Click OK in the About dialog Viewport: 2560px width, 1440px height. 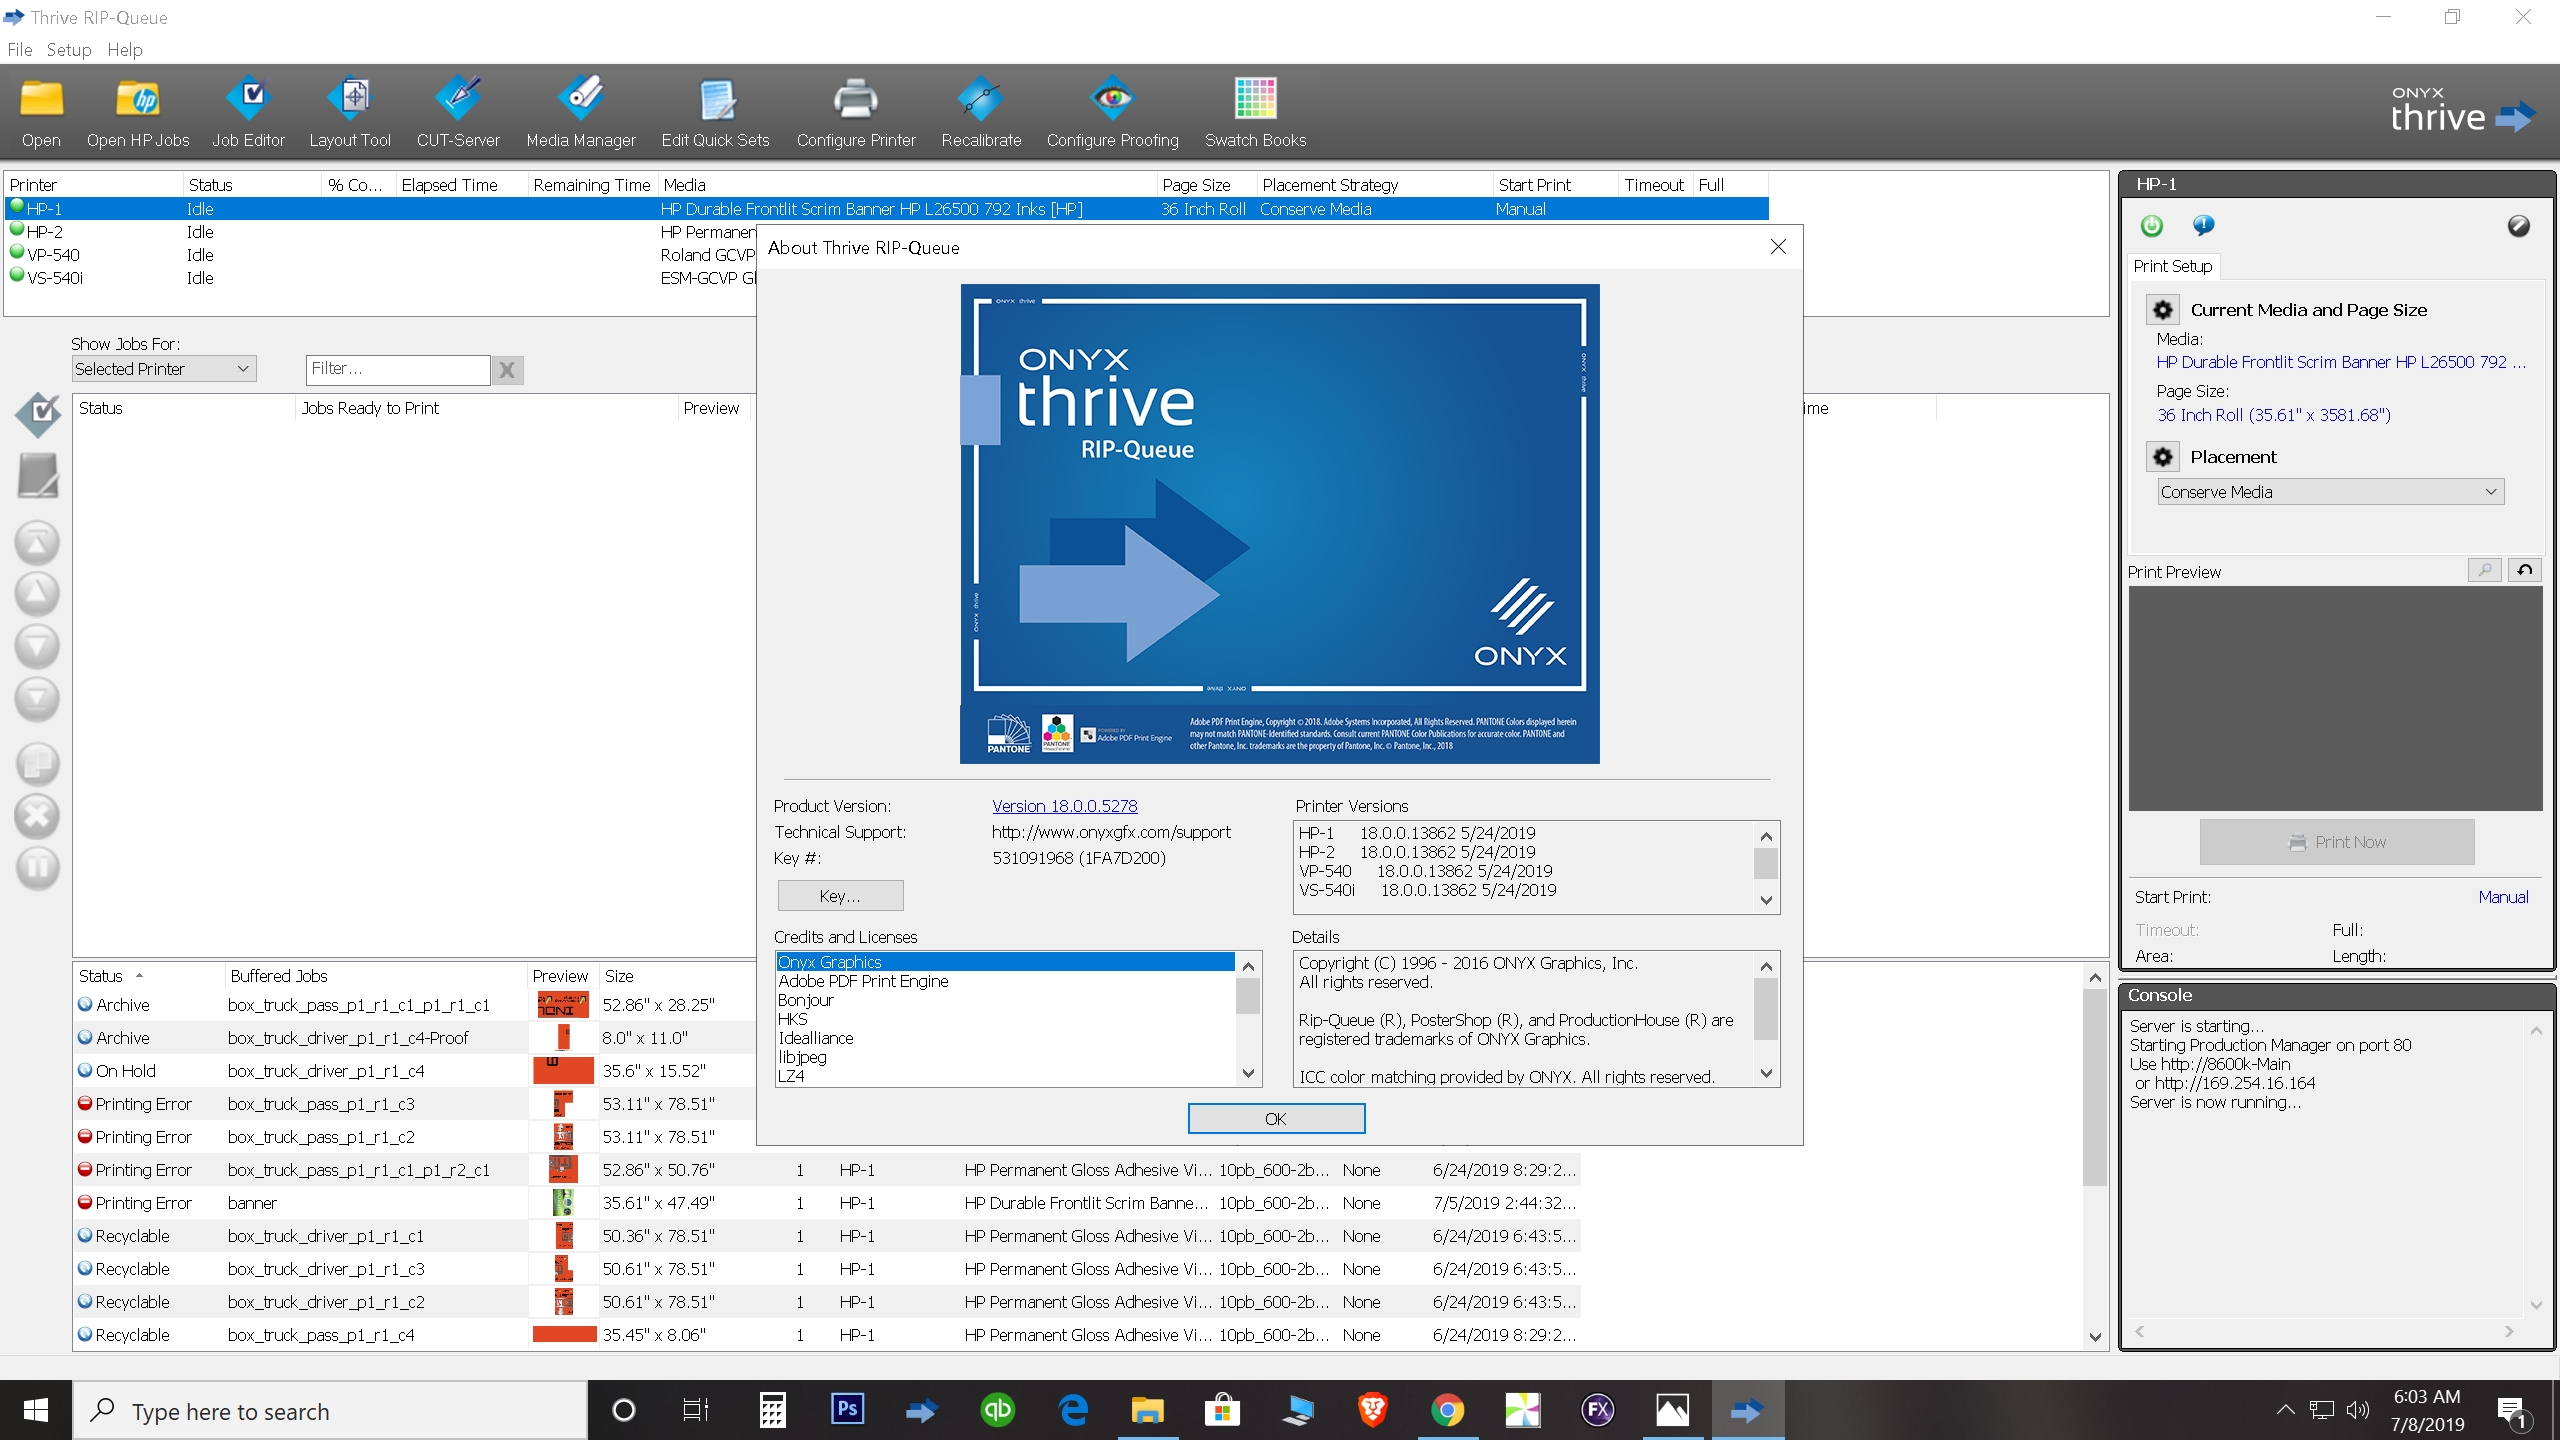[1276, 1119]
